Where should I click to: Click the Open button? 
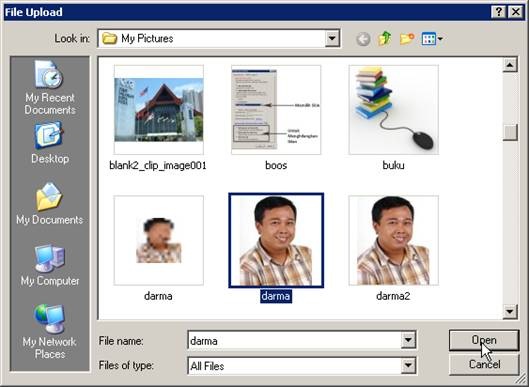click(484, 340)
